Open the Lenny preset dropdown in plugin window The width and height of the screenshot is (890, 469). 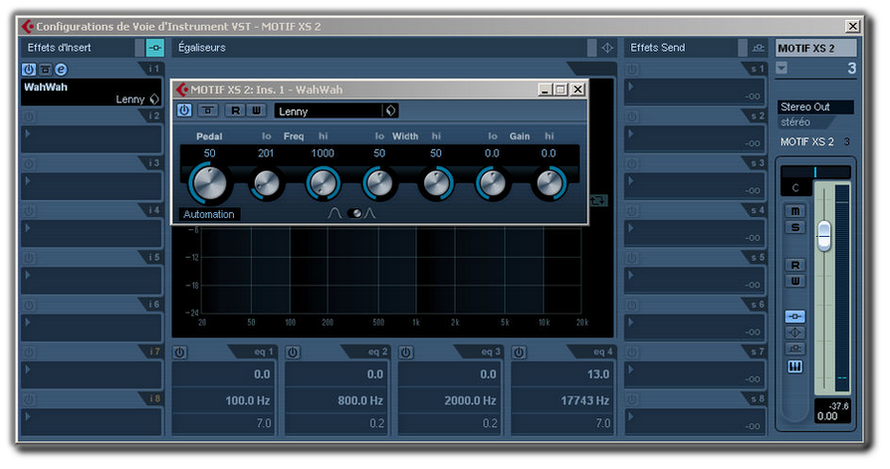tap(391, 111)
